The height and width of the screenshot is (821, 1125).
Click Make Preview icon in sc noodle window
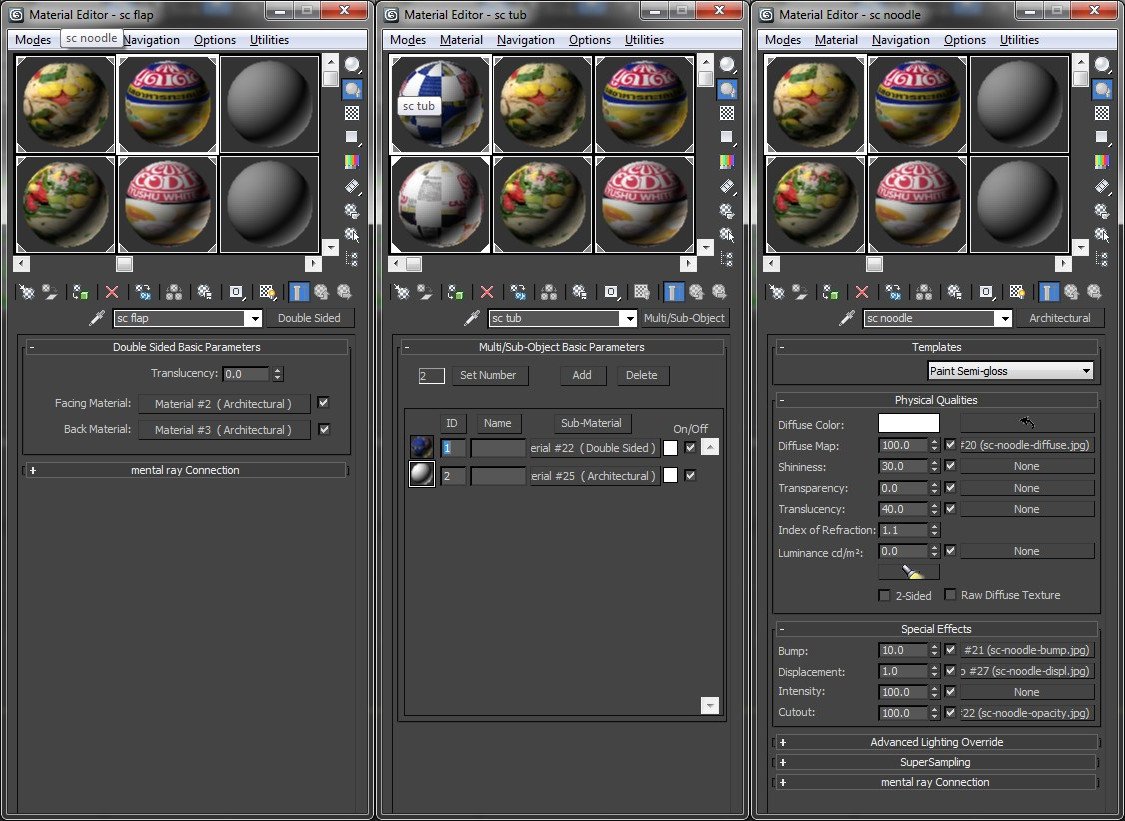pyautogui.click(x=1102, y=187)
